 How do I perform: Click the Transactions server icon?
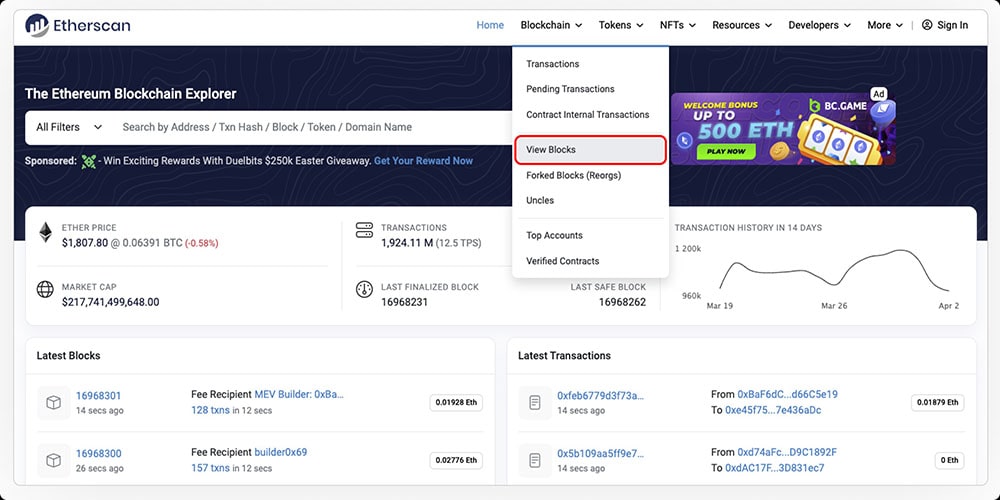click(364, 231)
